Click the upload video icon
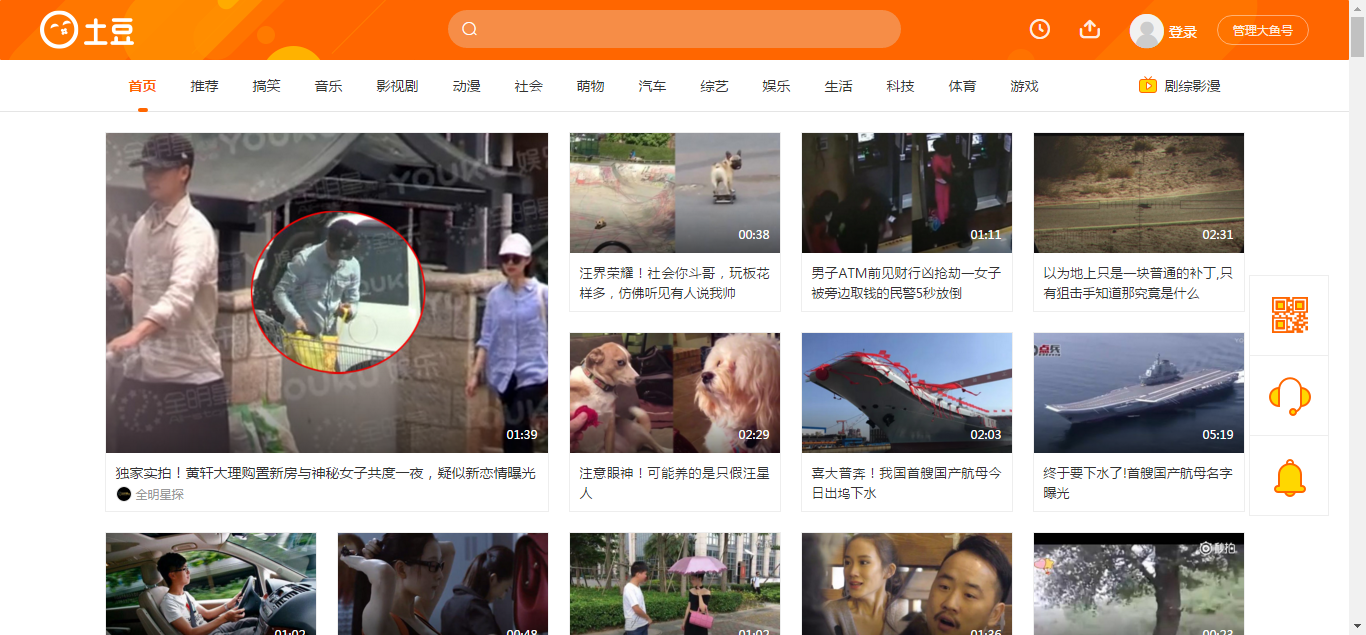The image size is (1366, 635). point(1090,29)
